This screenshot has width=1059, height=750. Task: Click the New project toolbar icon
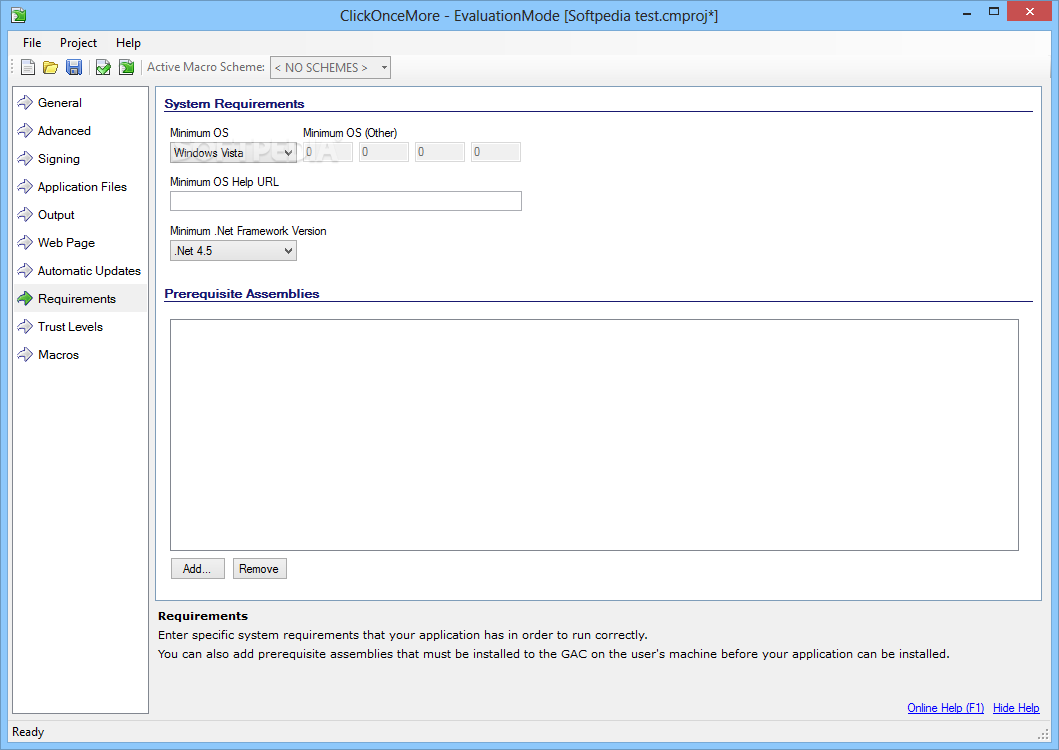[x=28, y=67]
